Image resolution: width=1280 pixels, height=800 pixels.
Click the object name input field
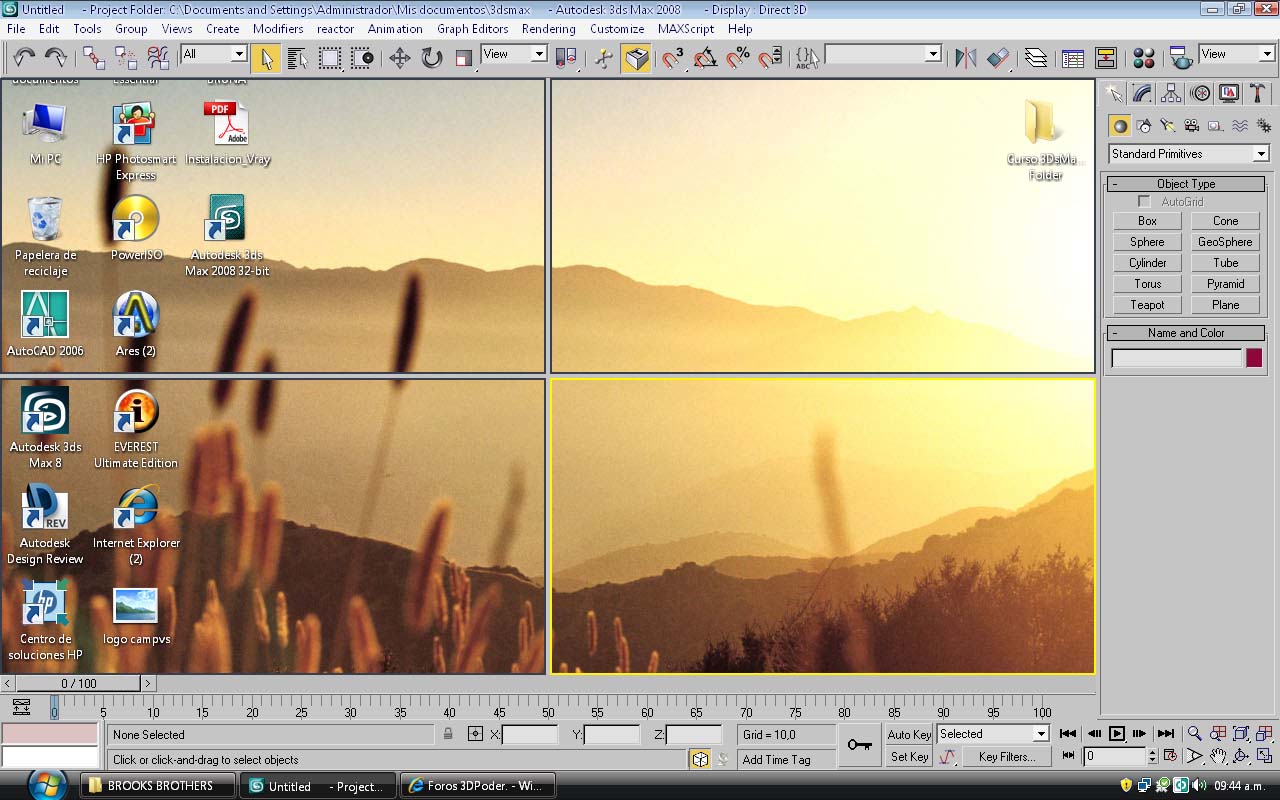tap(1177, 358)
